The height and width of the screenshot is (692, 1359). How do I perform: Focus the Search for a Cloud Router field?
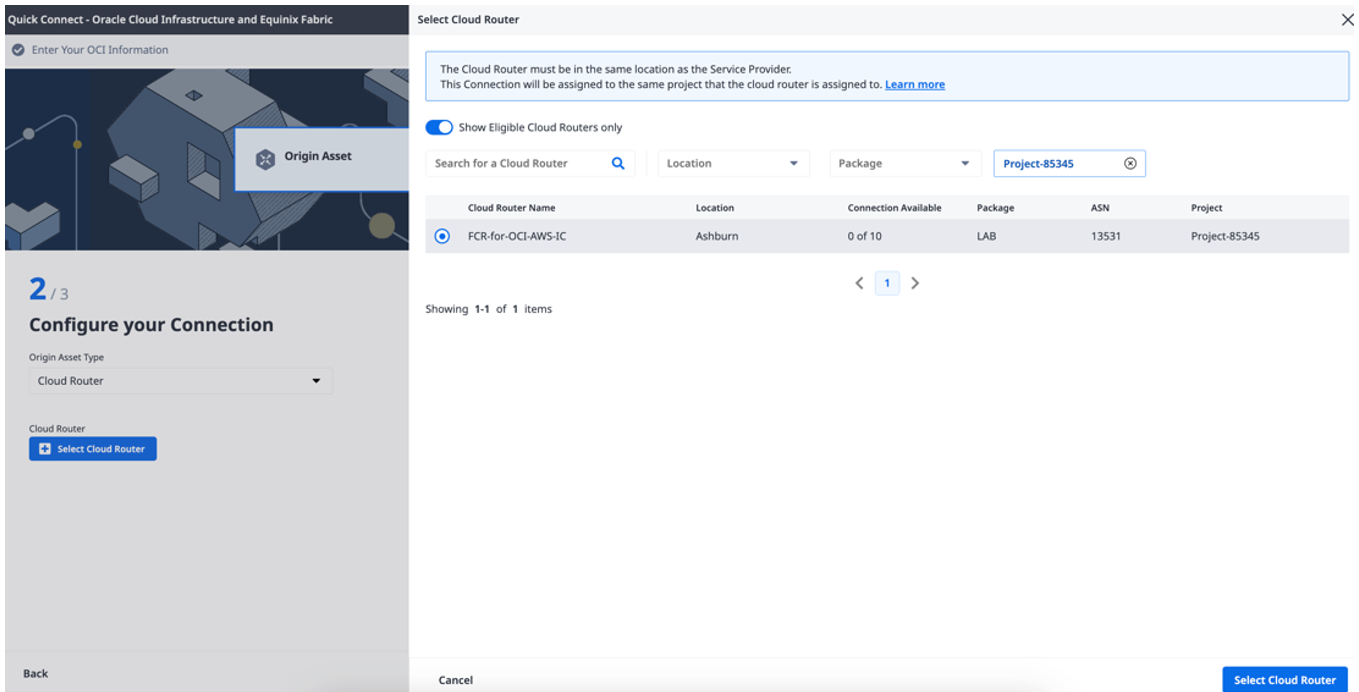coord(518,164)
